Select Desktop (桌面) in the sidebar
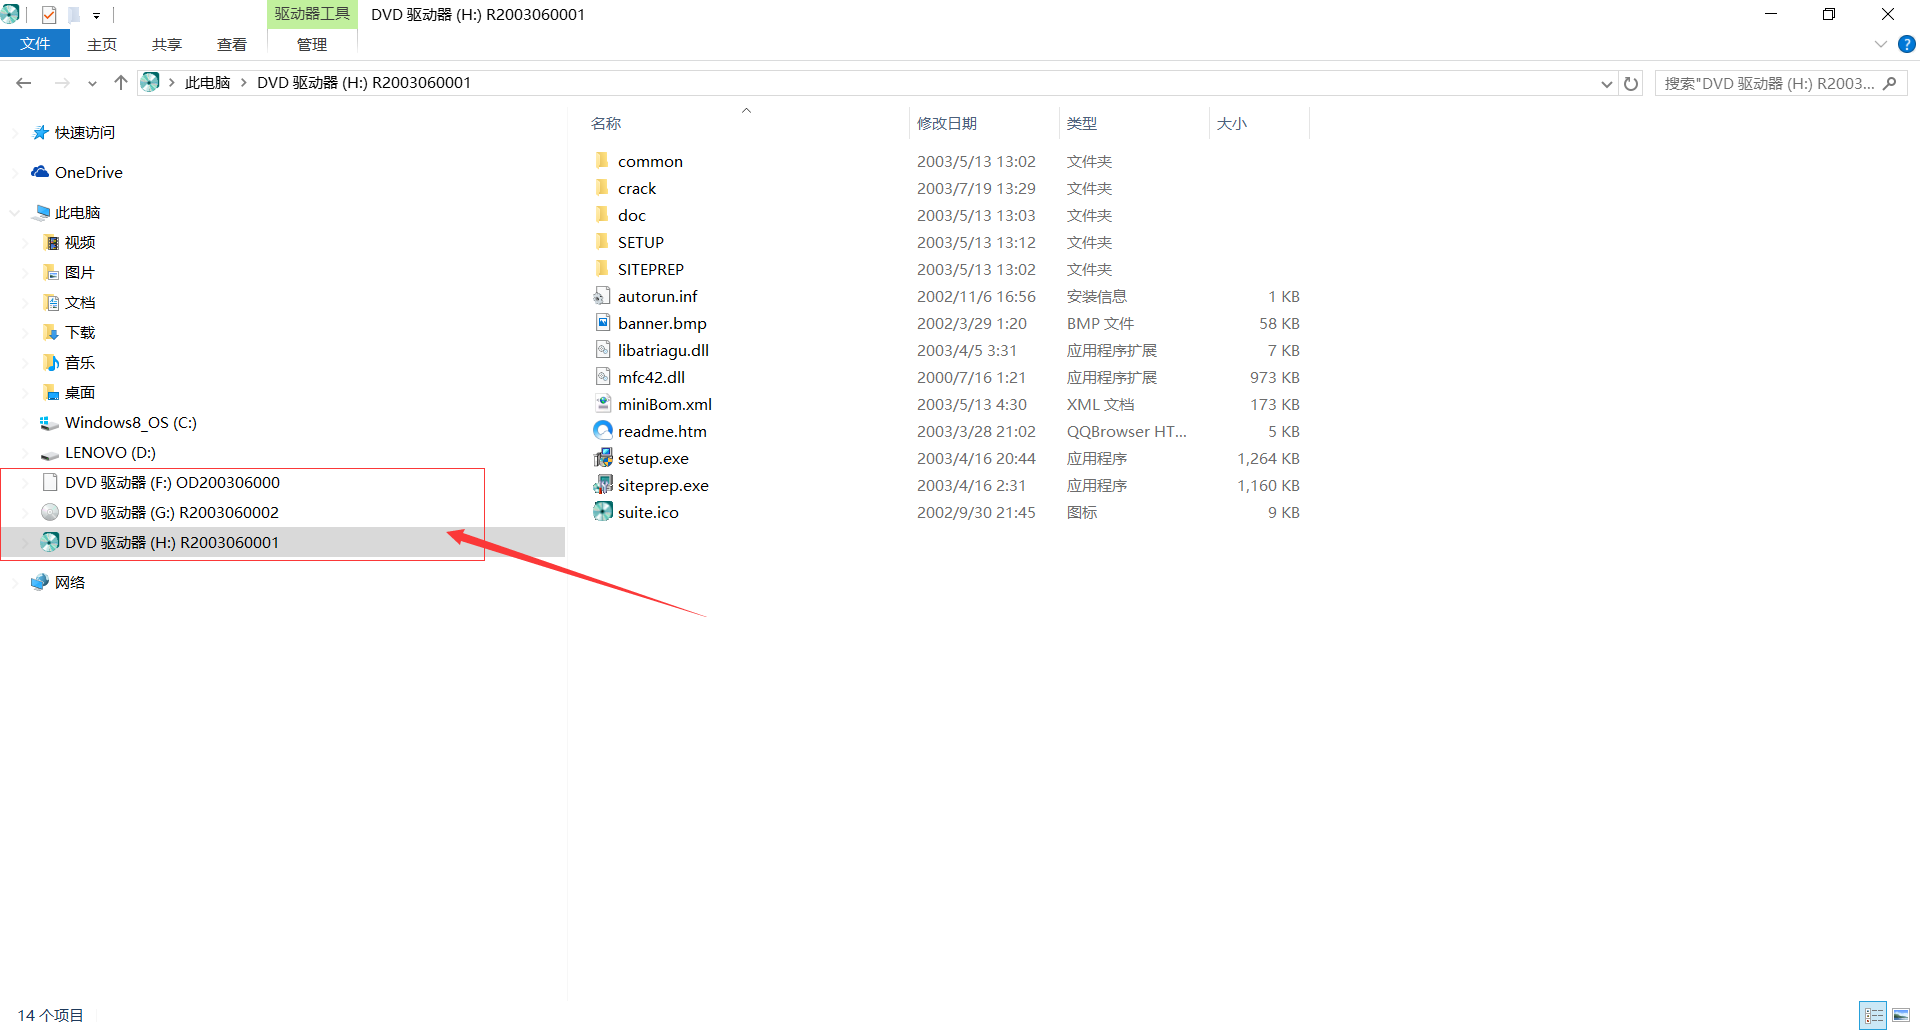This screenshot has height=1030, width=1920. 80,393
